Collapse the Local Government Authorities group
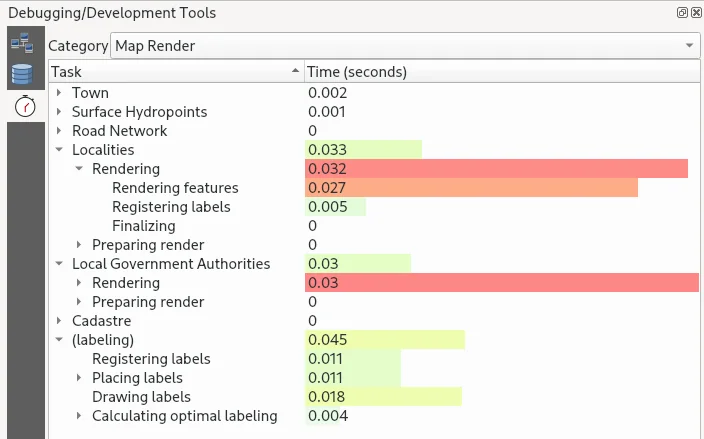Viewport: 704px width, 439px height. (59, 264)
